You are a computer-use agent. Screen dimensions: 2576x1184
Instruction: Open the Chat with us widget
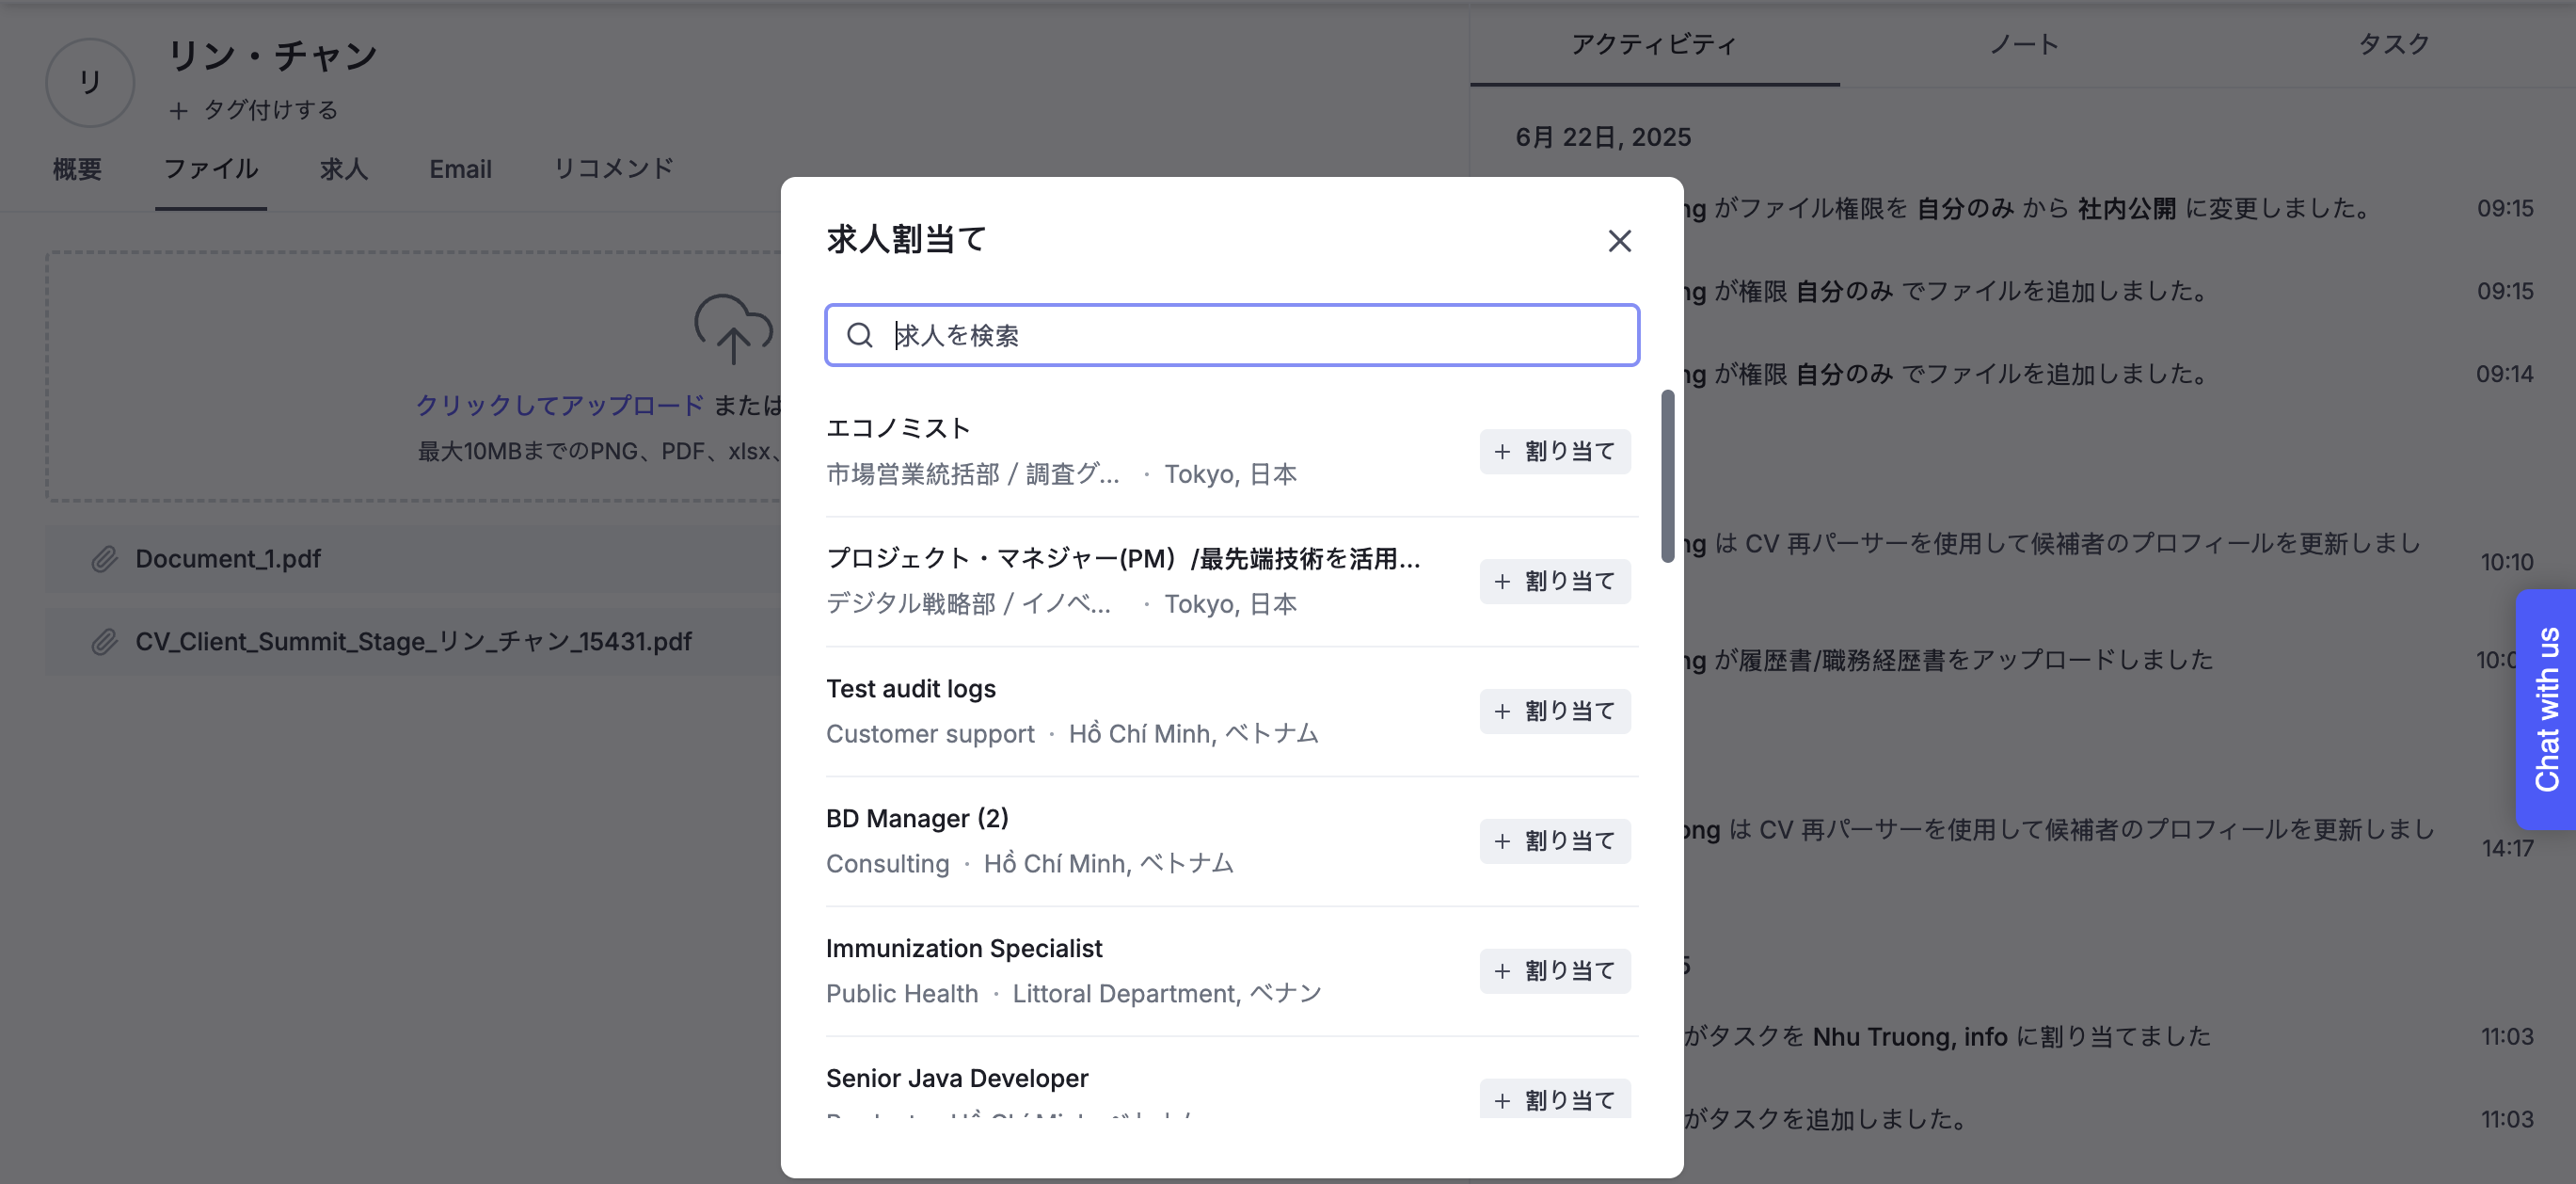click(2546, 709)
